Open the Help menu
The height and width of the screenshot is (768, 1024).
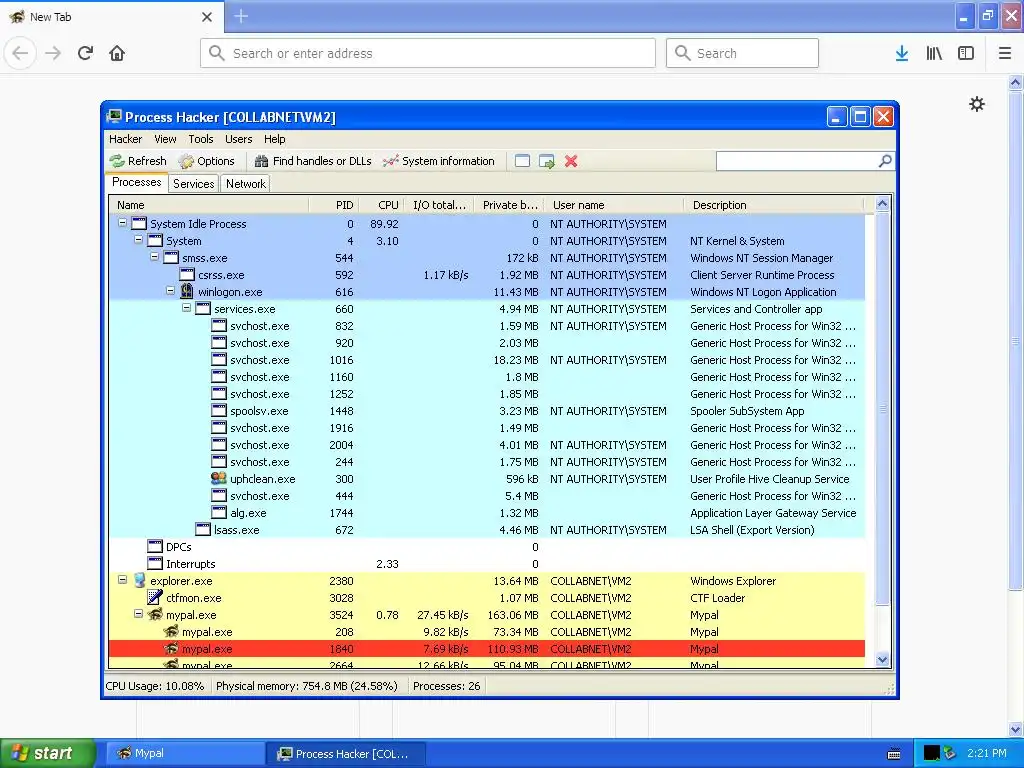click(275, 139)
